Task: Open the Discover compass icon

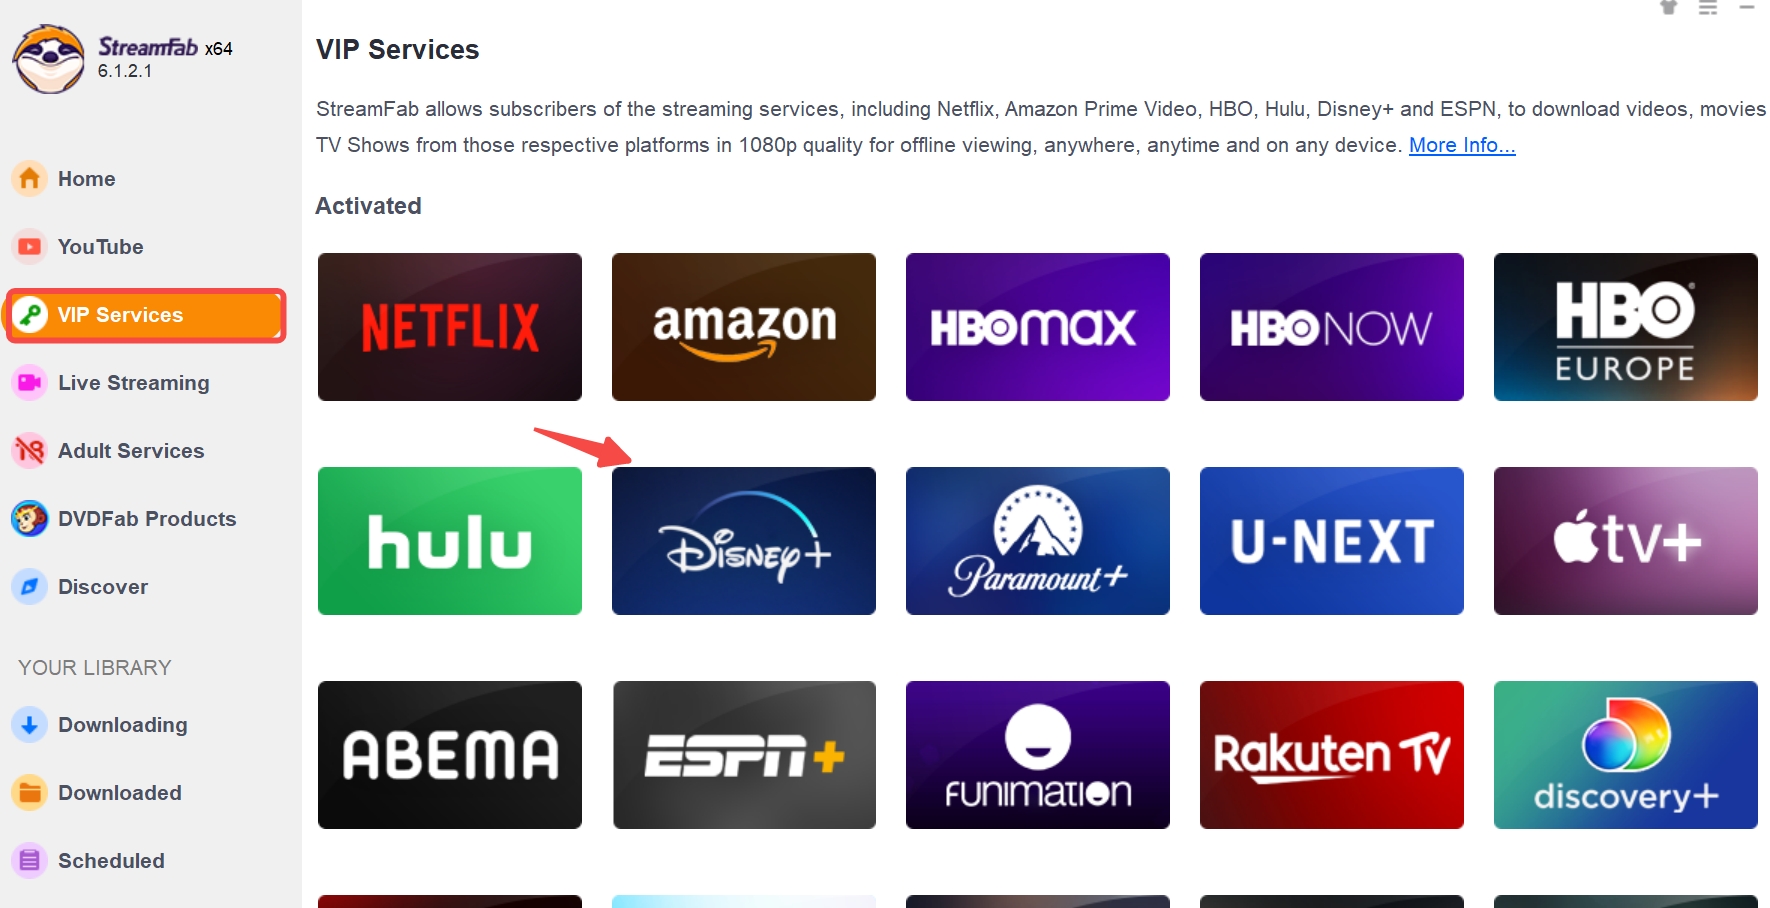Action: [30, 587]
